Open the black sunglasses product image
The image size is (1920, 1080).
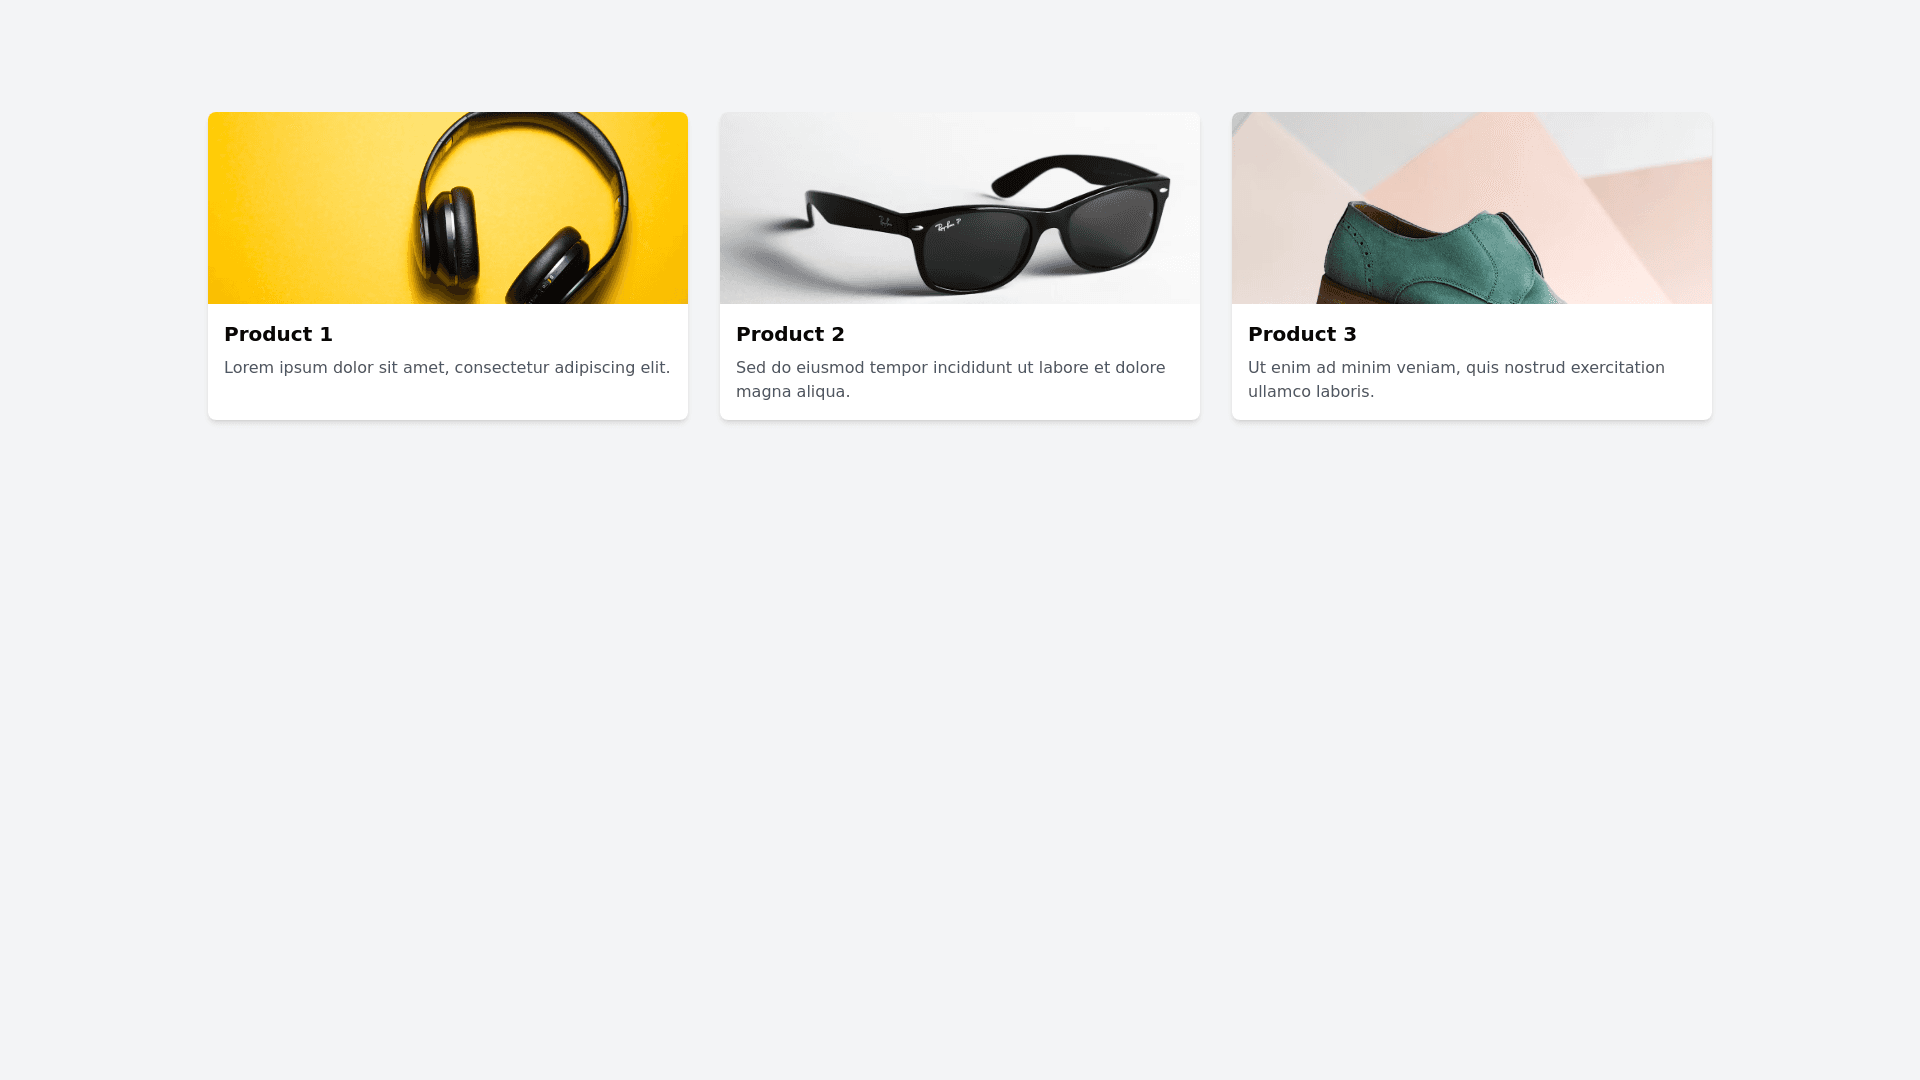click(x=960, y=208)
